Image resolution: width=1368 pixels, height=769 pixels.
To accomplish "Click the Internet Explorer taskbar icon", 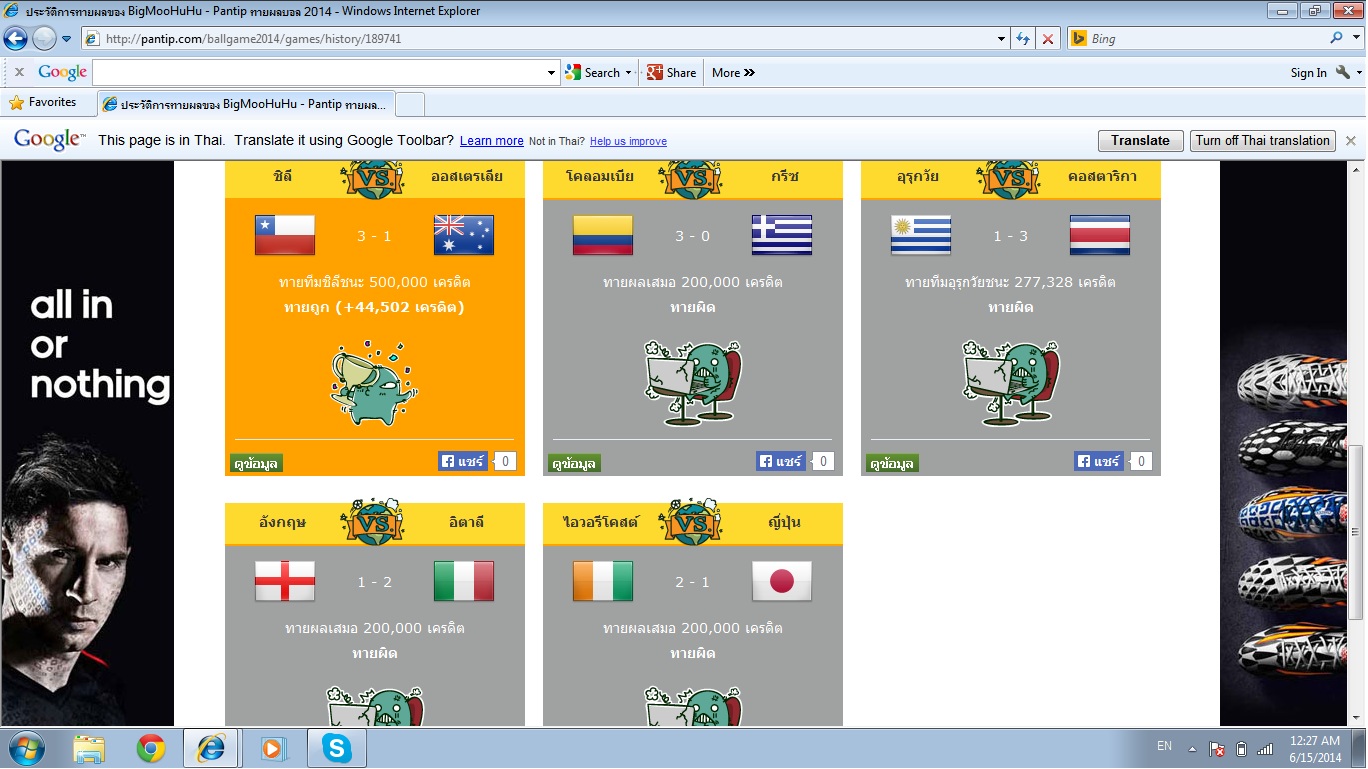I will coord(212,748).
